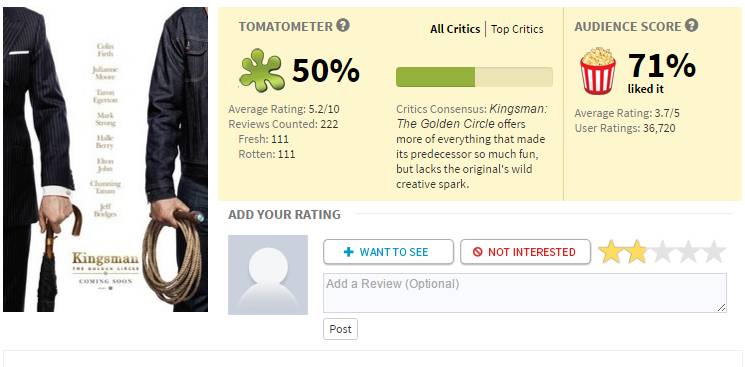Click the Add a Review text box
Screen dimensions: 745x367
525,293
